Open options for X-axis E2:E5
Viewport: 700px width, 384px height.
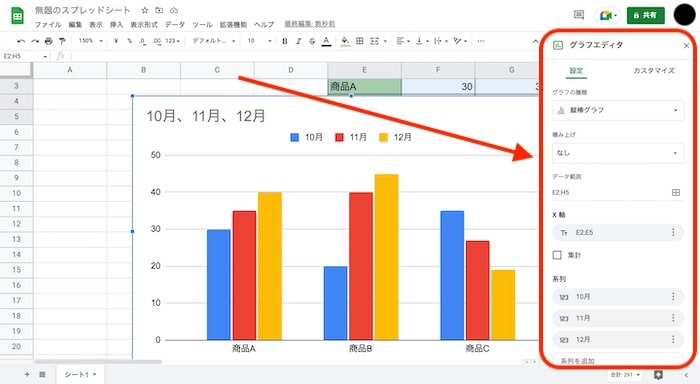point(673,232)
